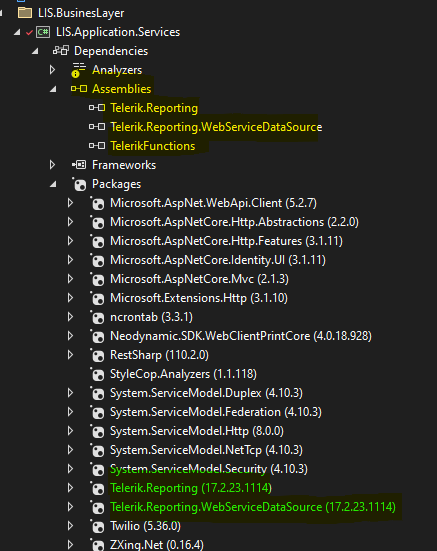Screen dimensions: 437x551
Task: Select Microsoft.AspNetCore.Identity.UI (3.1.11) text
Action: pyautogui.click(x=218, y=260)
